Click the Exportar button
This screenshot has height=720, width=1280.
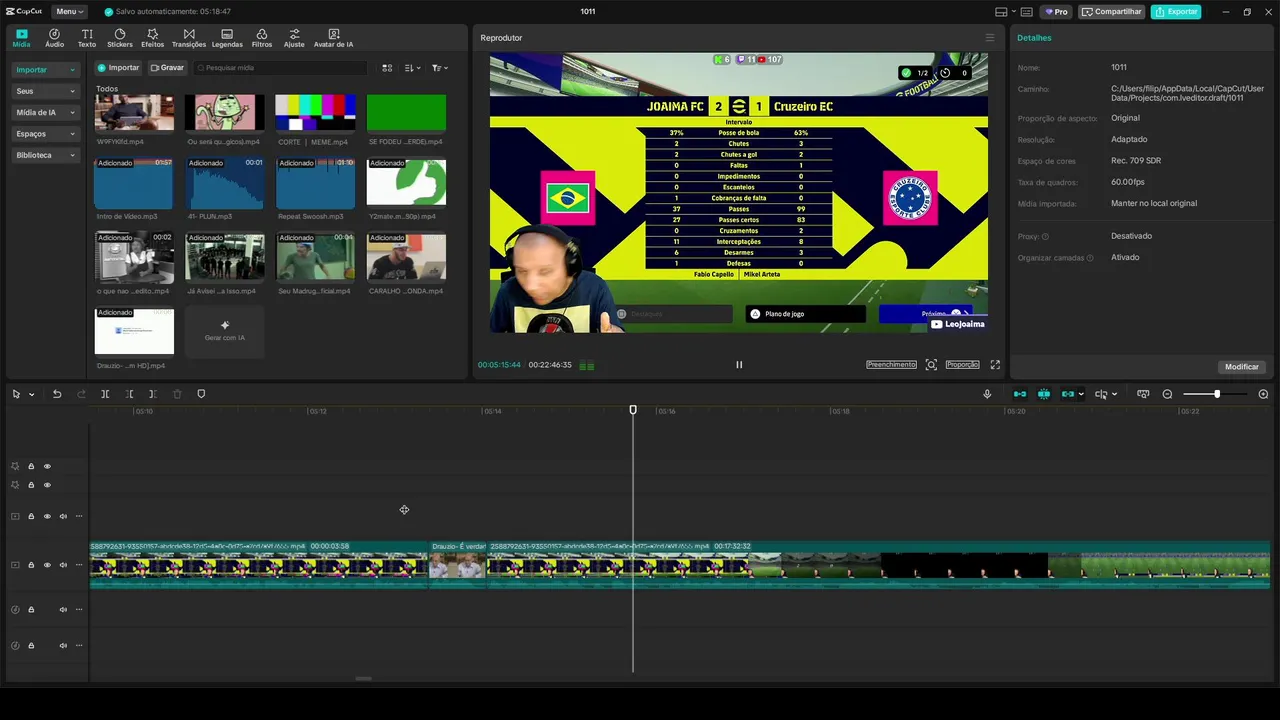point(1176,12)
